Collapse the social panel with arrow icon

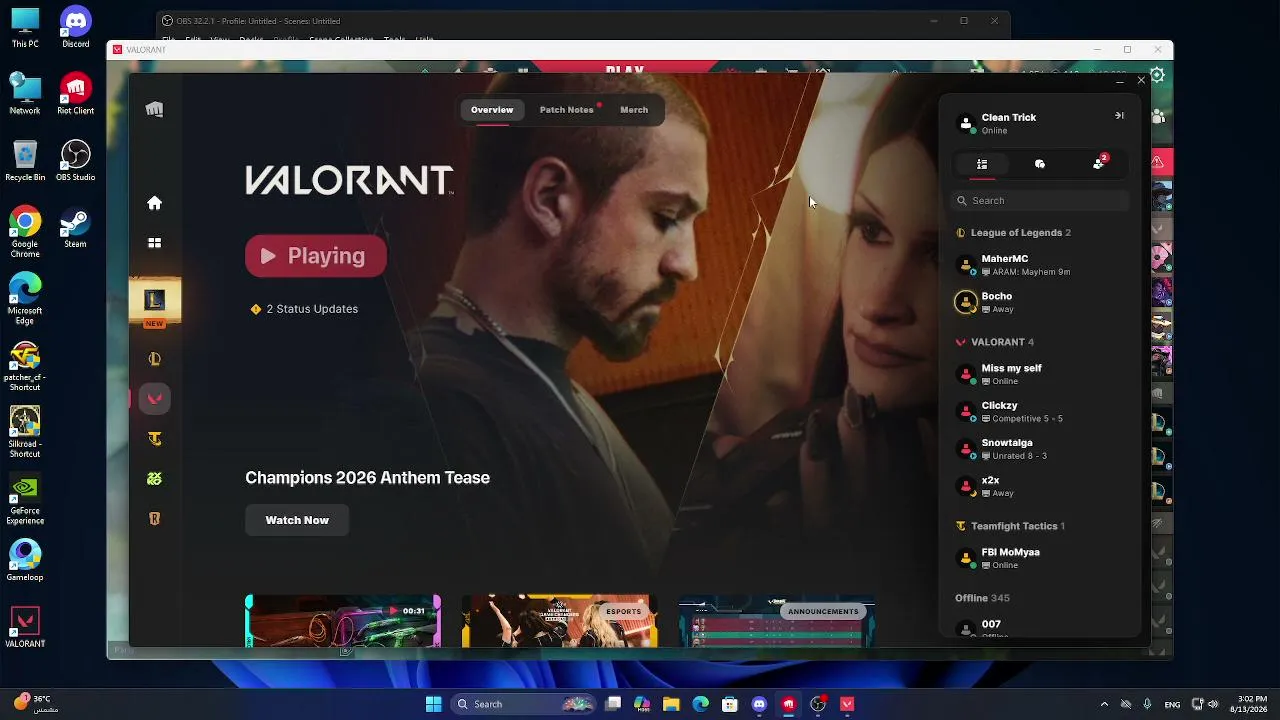(1119, 116)
